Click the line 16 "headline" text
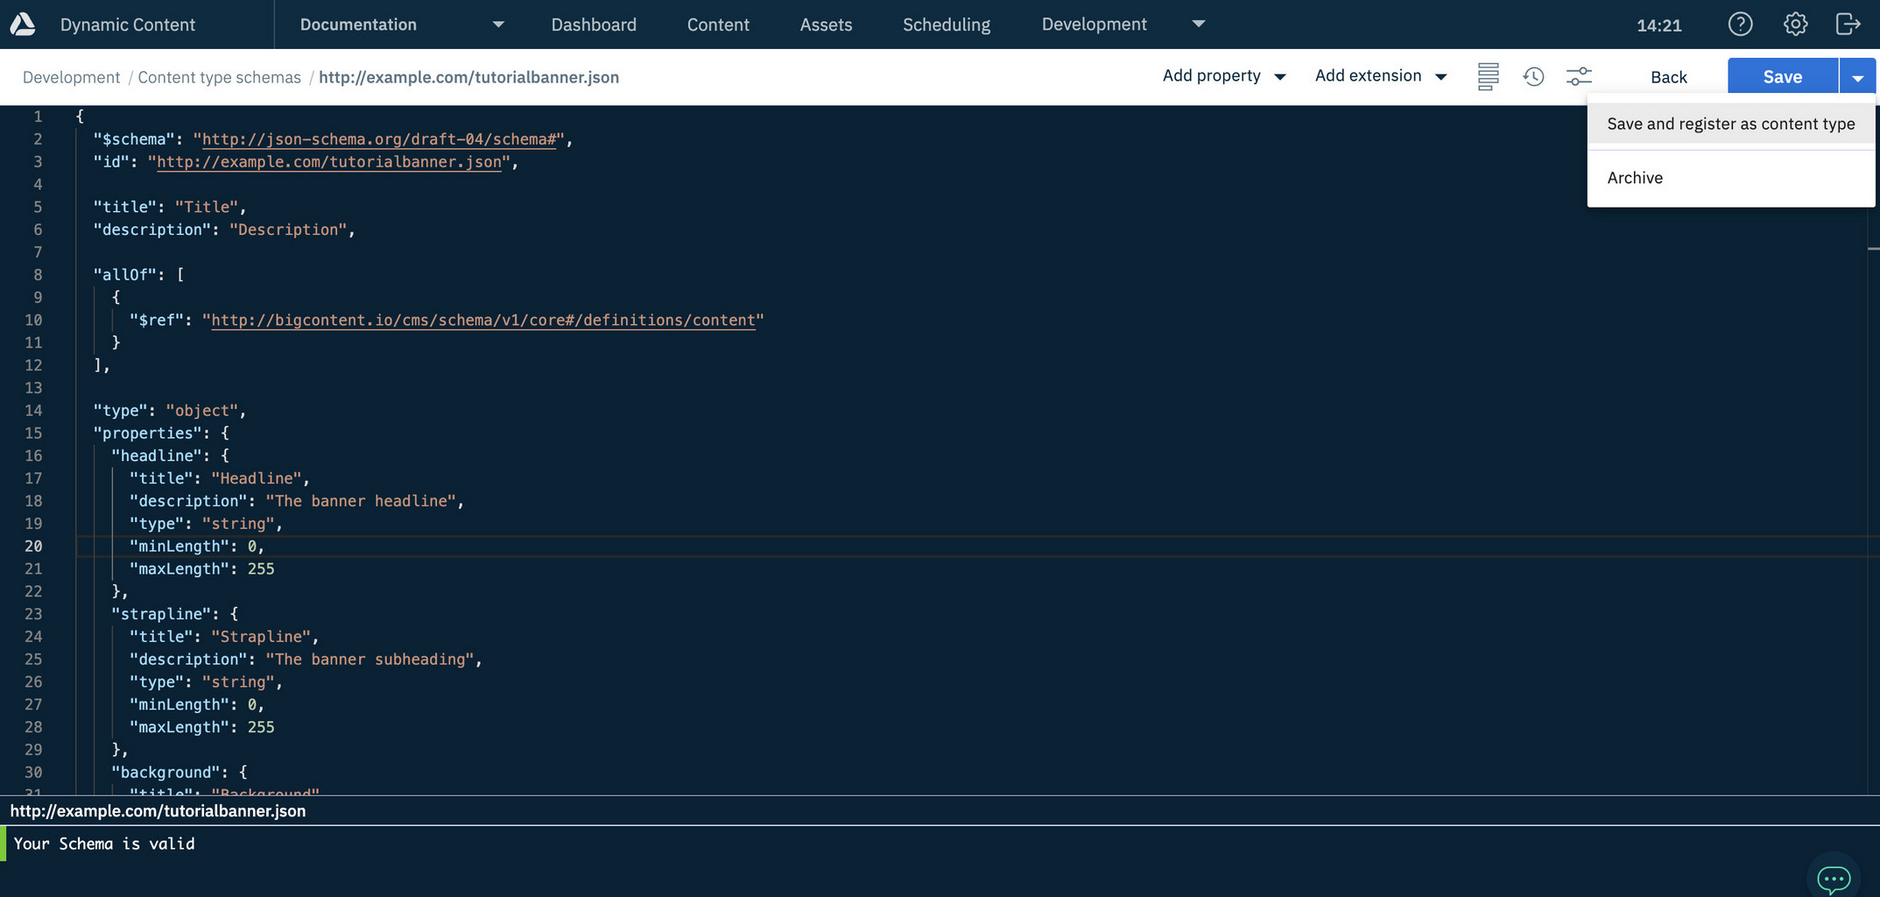 click(x=156, y=455)
